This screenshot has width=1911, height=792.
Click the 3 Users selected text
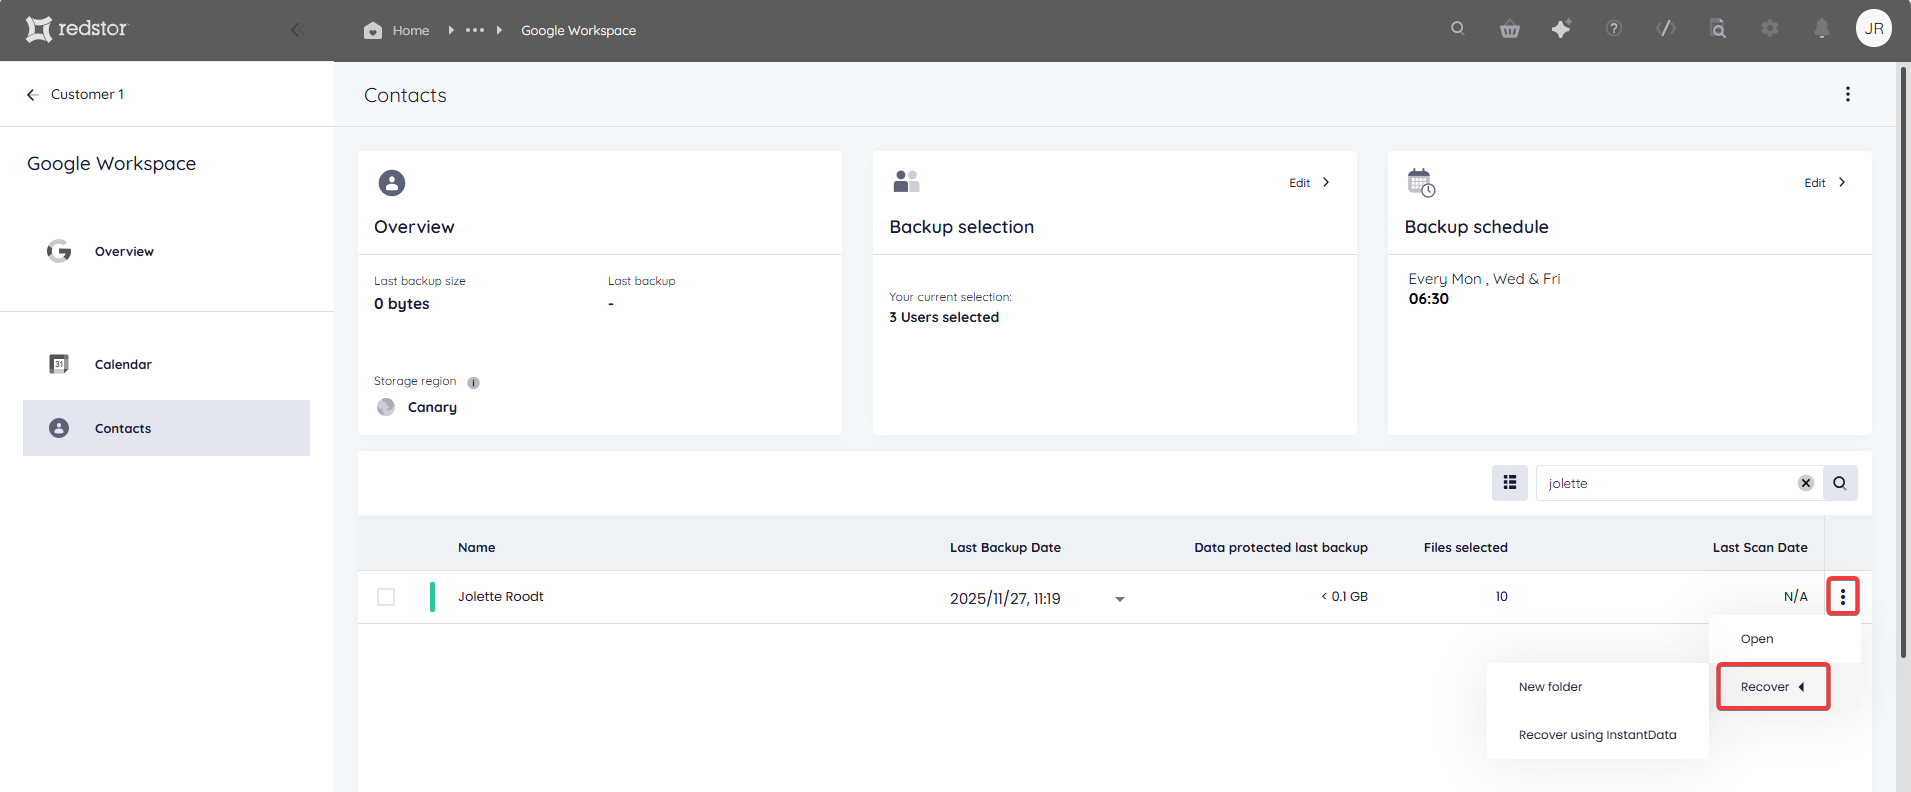tap(944, 317)
